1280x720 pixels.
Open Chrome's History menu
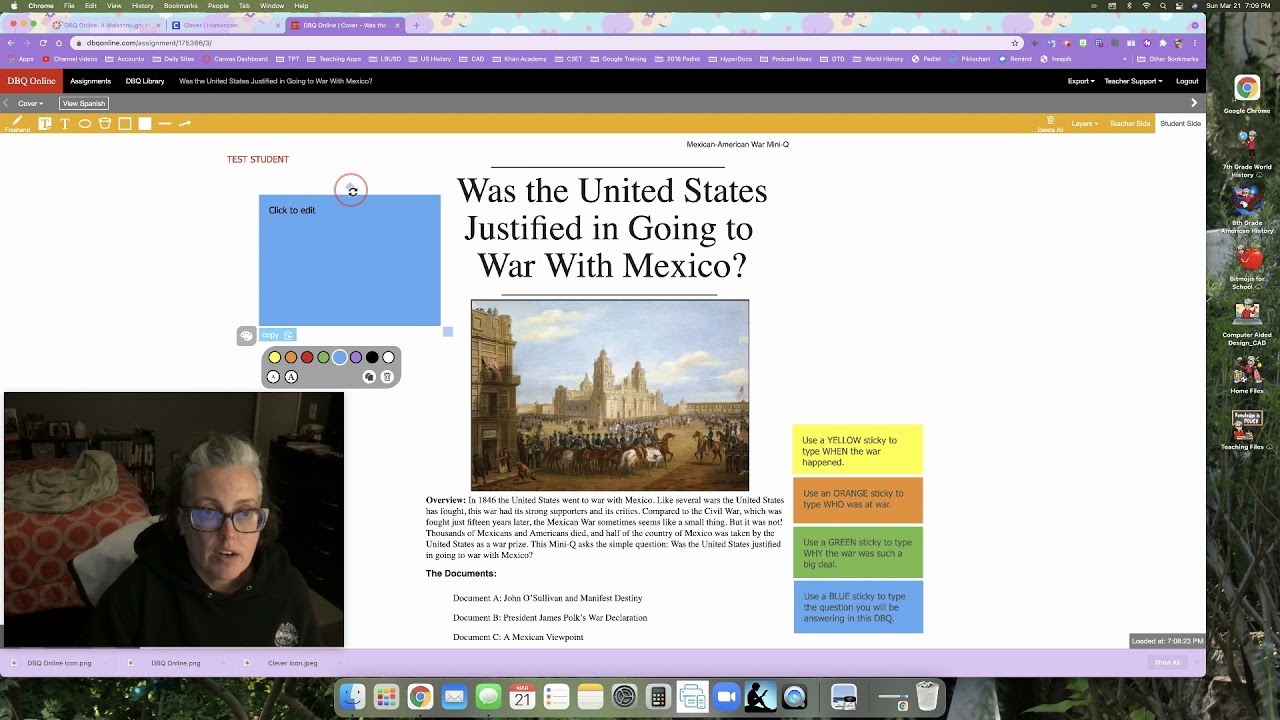[x=143, y=6]
